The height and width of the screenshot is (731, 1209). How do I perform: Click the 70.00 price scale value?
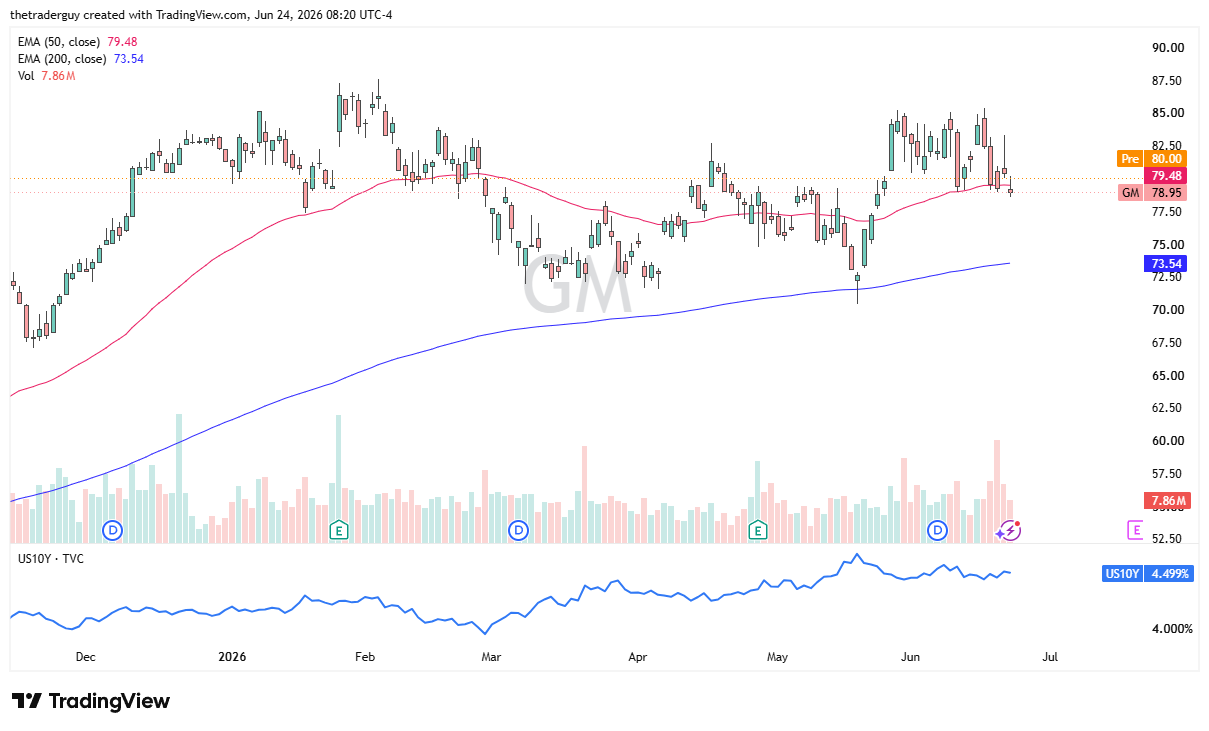coord(1168,310)
